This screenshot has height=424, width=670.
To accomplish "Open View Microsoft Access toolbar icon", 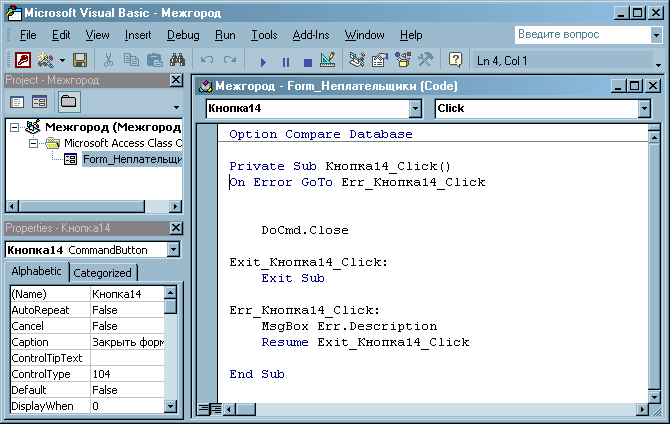I will [x=23, y=60].
